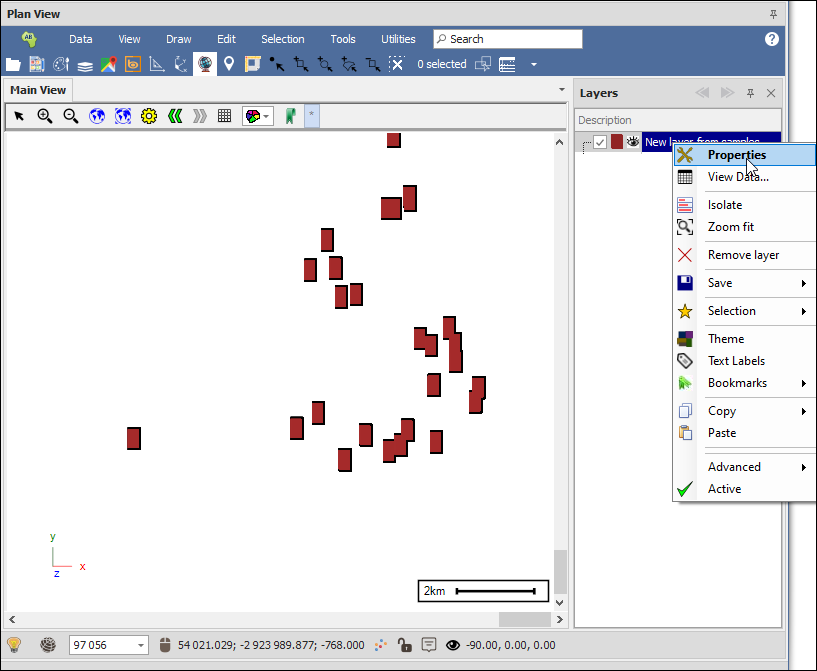
Task: Click the green previous view arrows
Action: [175, 116]
